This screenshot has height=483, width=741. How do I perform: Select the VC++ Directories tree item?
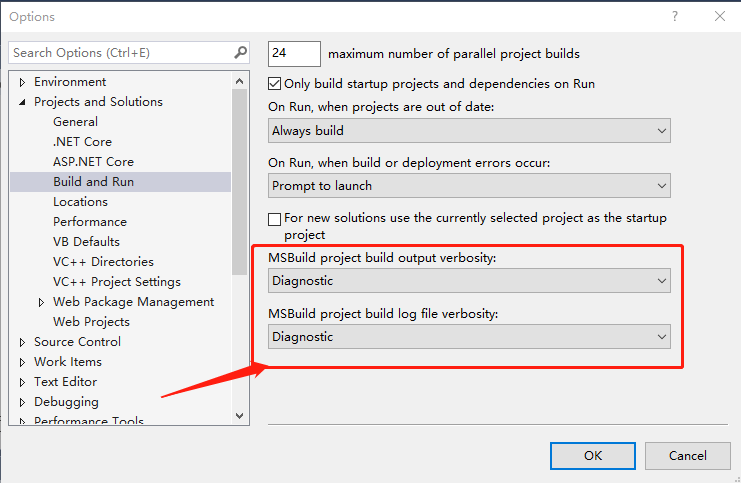pyautogui.click(x=103, y=262)
